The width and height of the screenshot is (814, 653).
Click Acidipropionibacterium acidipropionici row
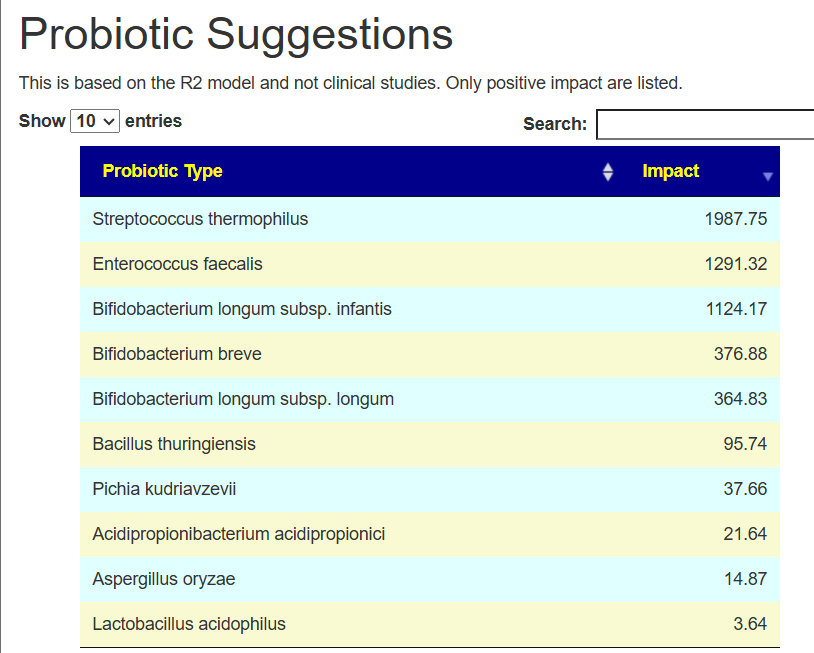[x=239, y=534]
